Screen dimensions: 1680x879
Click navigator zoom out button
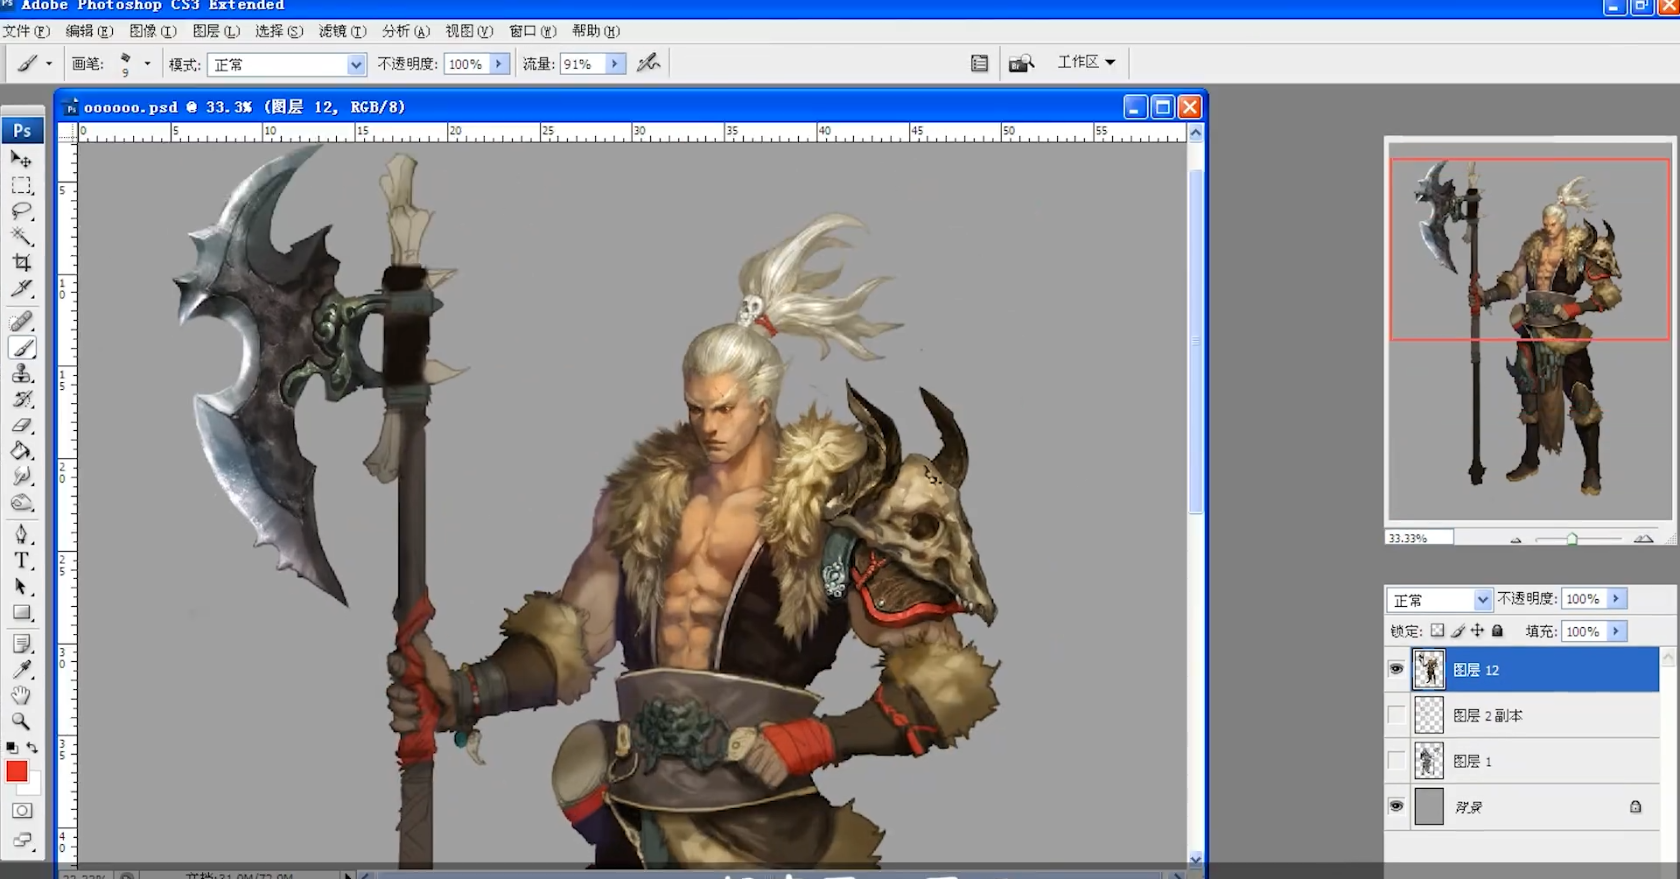click(x=1516, y=539)
